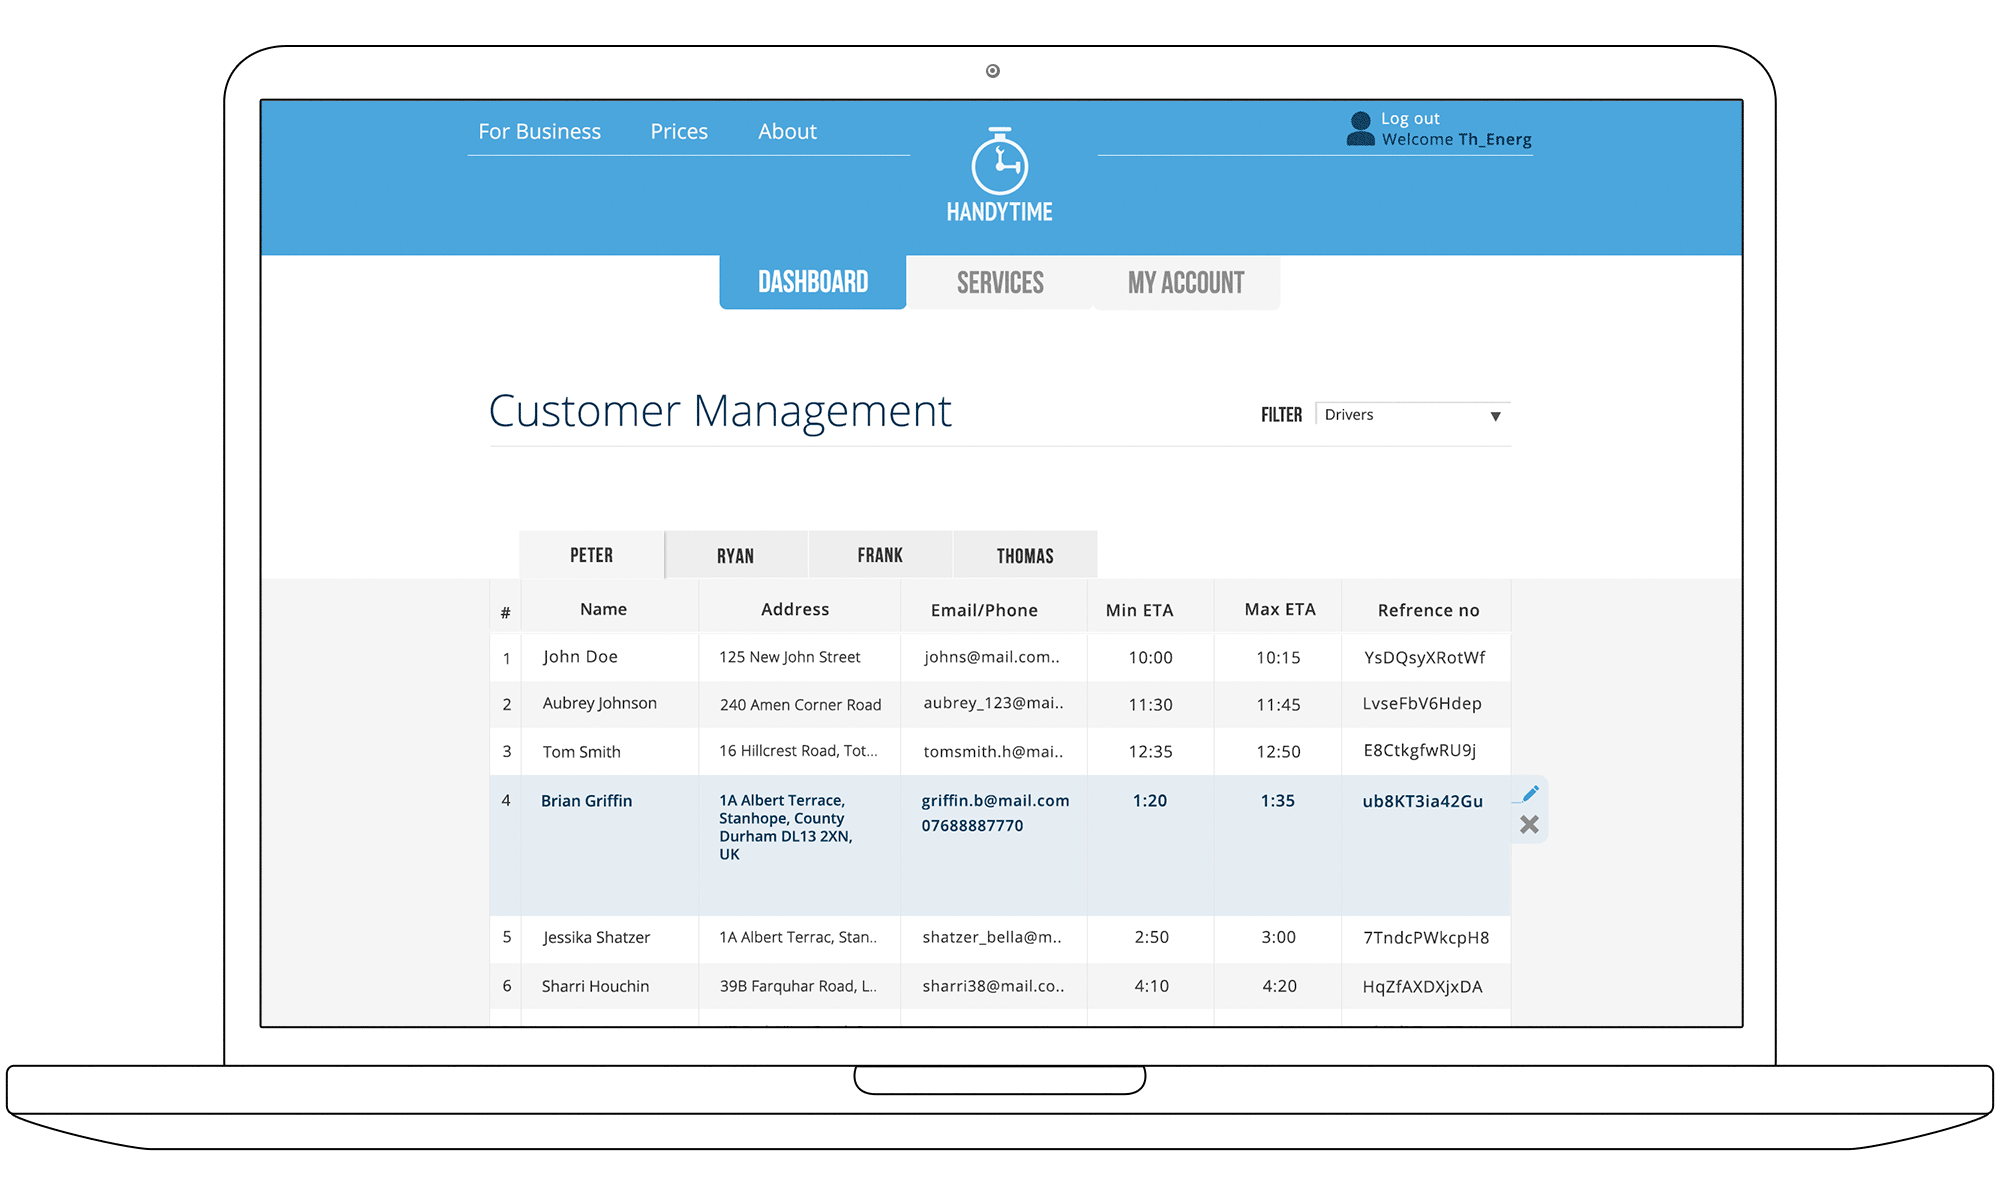Open the Services tab

(1000, 283)
